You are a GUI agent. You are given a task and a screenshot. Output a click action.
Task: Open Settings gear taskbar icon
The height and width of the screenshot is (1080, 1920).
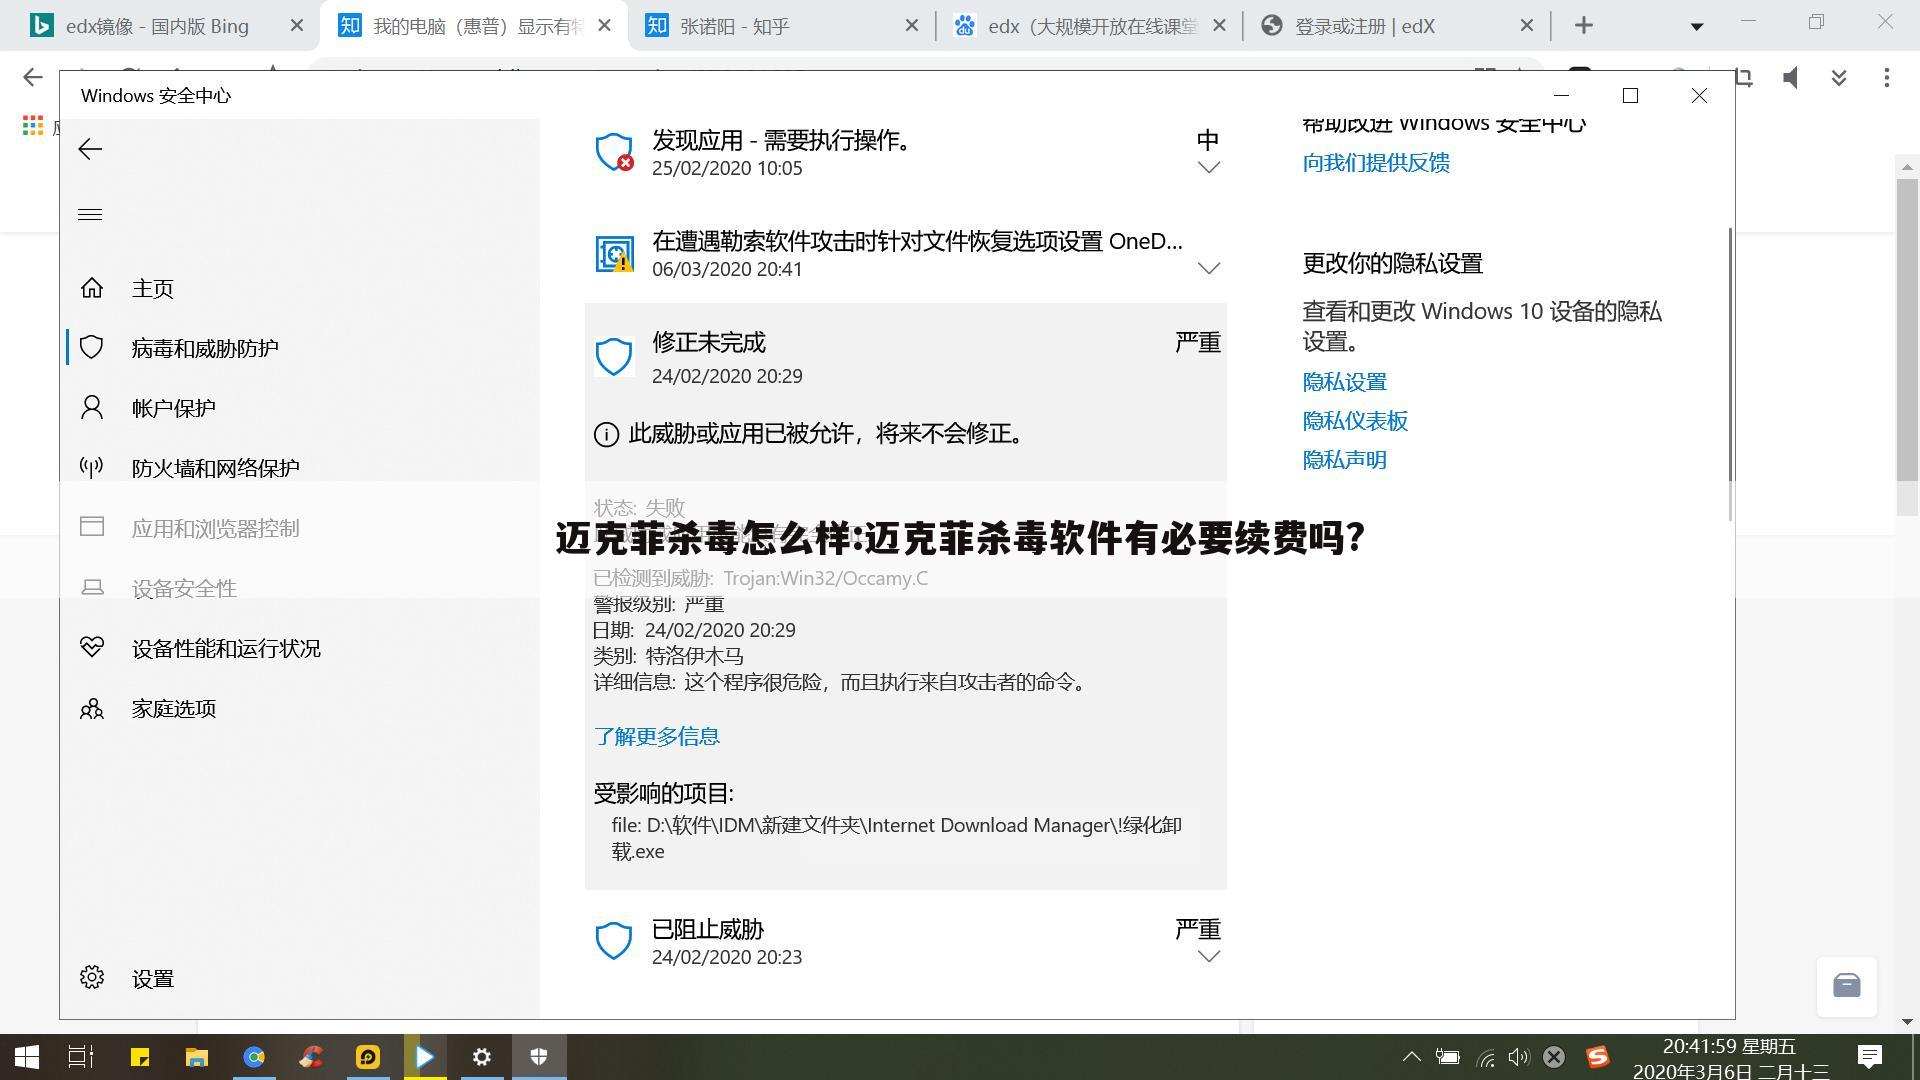pyautogui.click(x=482, y=1057)
